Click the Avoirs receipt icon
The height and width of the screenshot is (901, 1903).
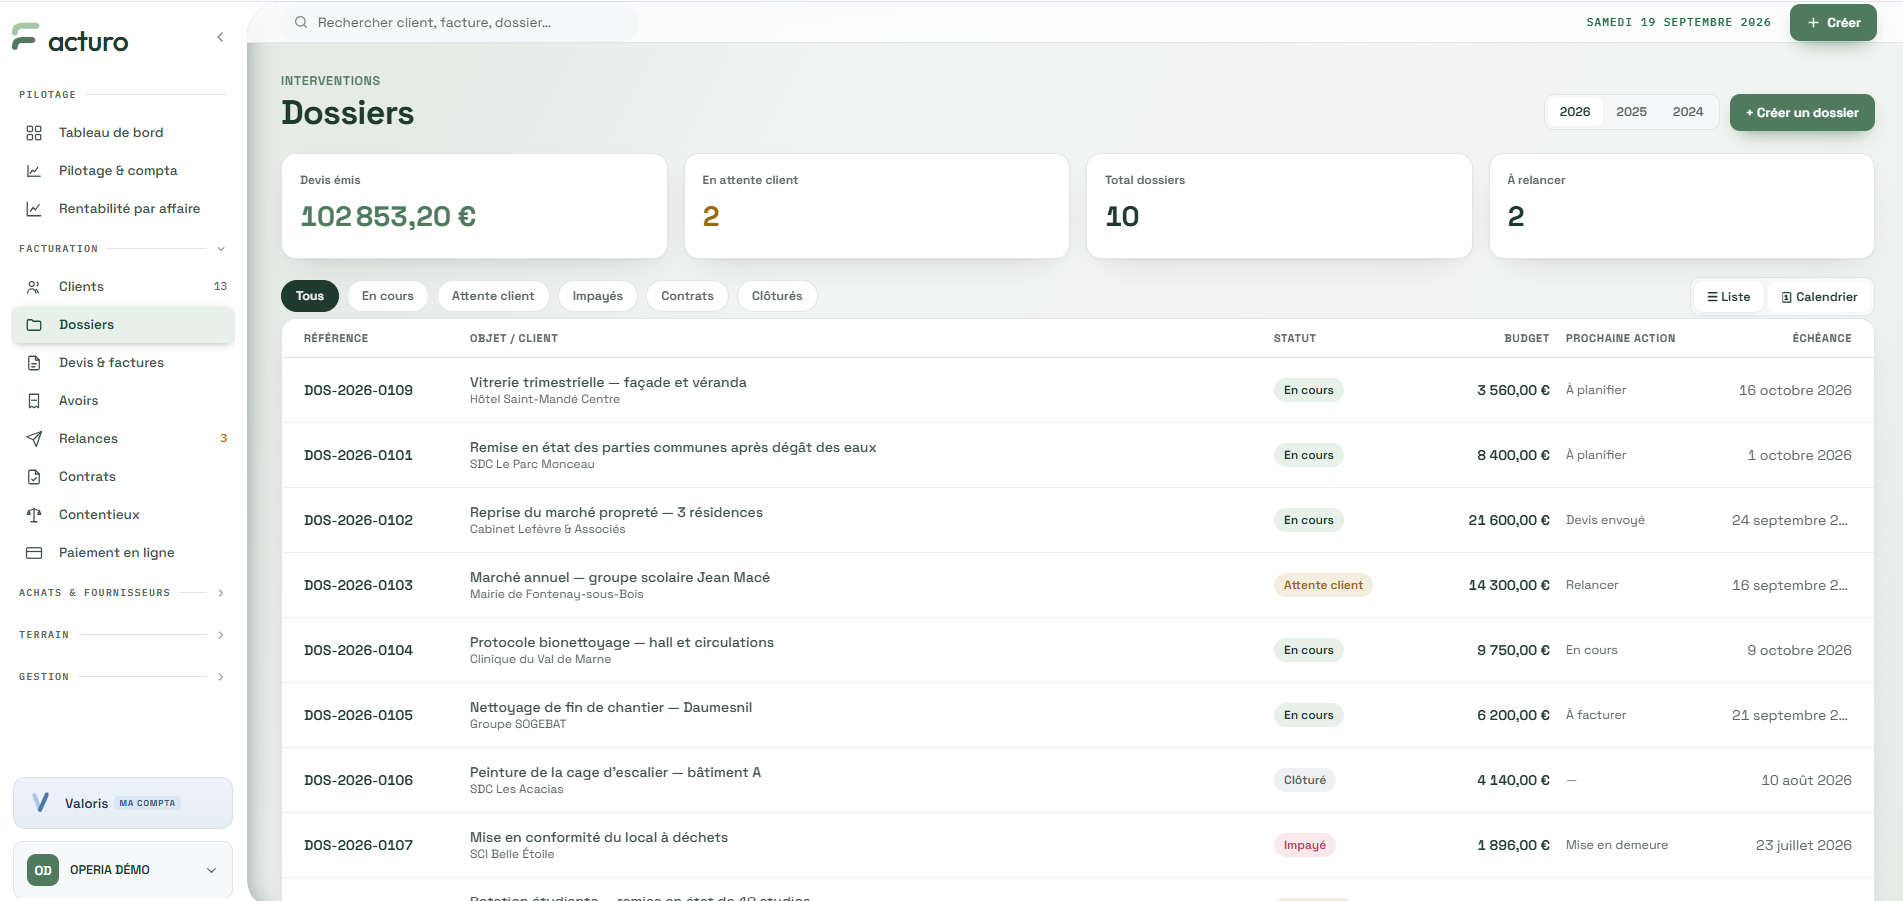[x=34, y=401]
